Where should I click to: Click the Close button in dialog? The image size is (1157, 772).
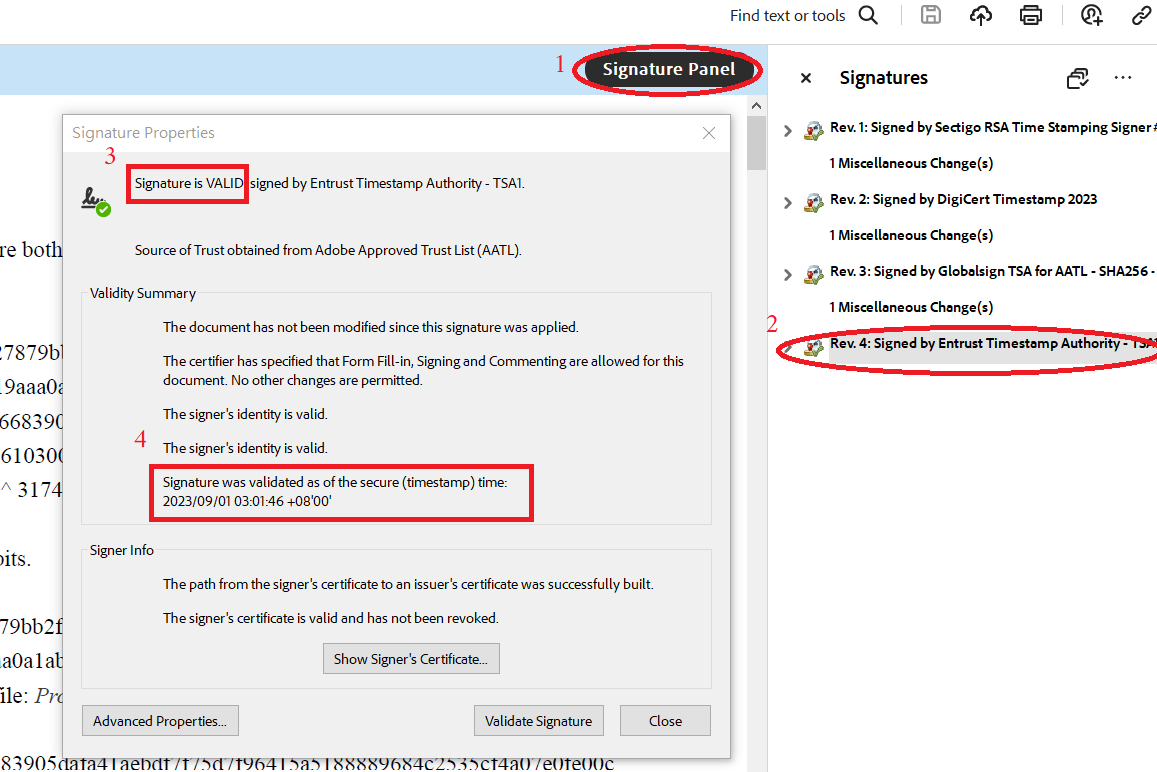coord(666,721)
